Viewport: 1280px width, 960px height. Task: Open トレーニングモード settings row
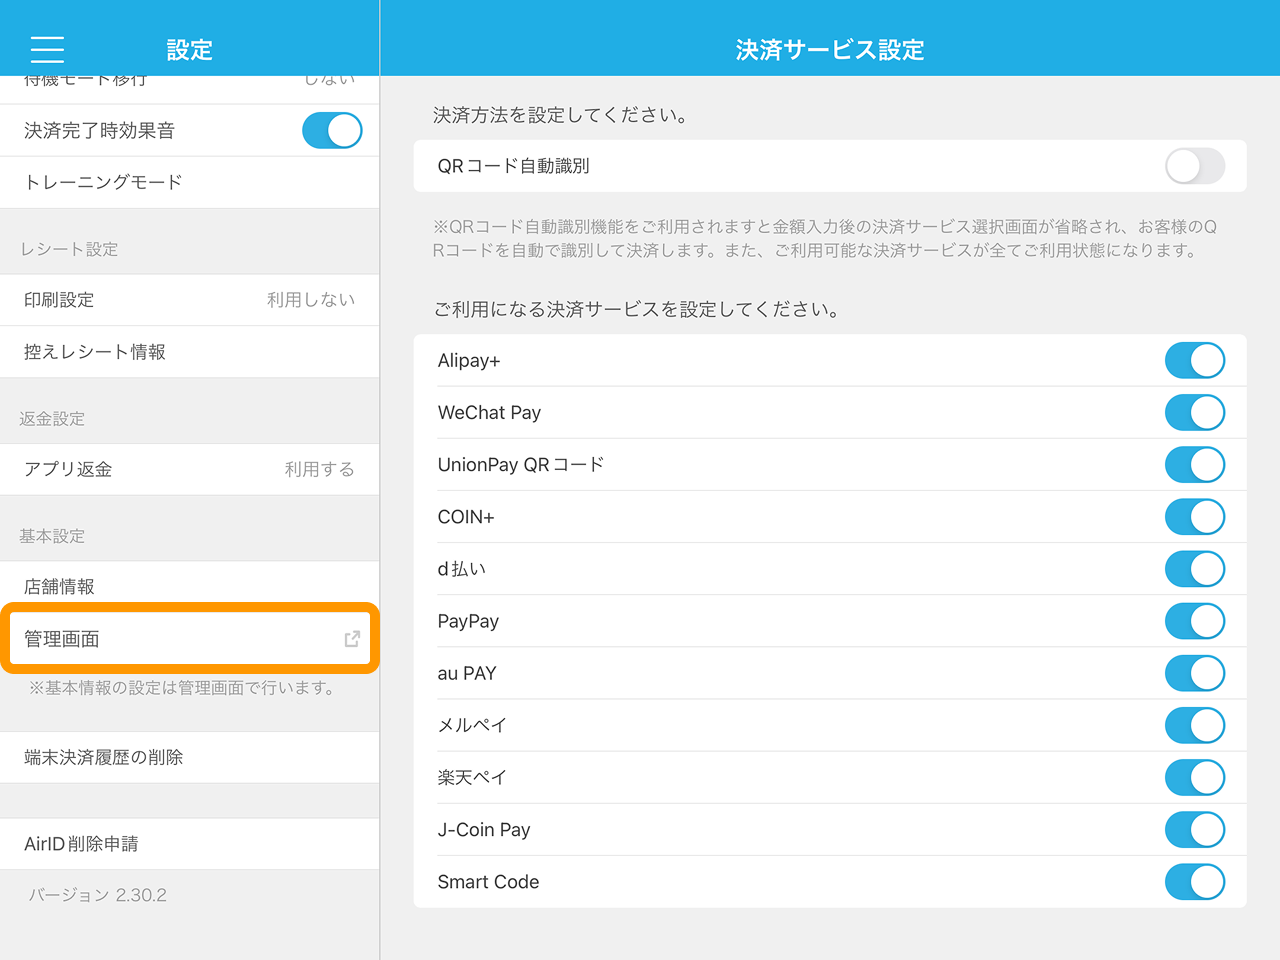(x=190, y=182)
